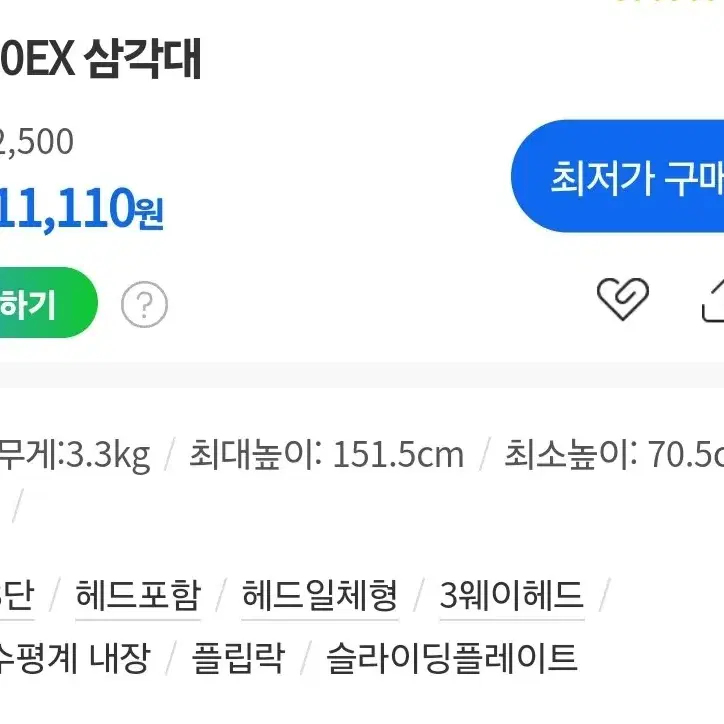Open the 플립락 spec link
The height and width of the screenshot is (724, 724).
[x=238, y=658]
